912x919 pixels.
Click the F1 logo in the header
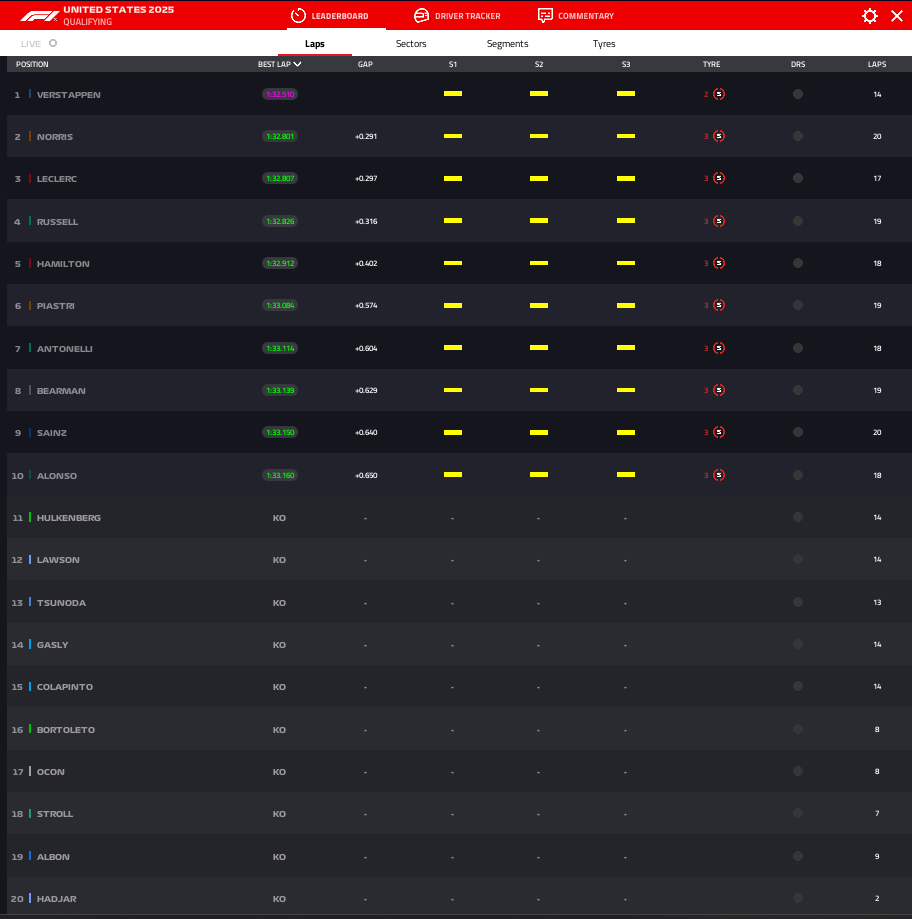pos(39,16)
